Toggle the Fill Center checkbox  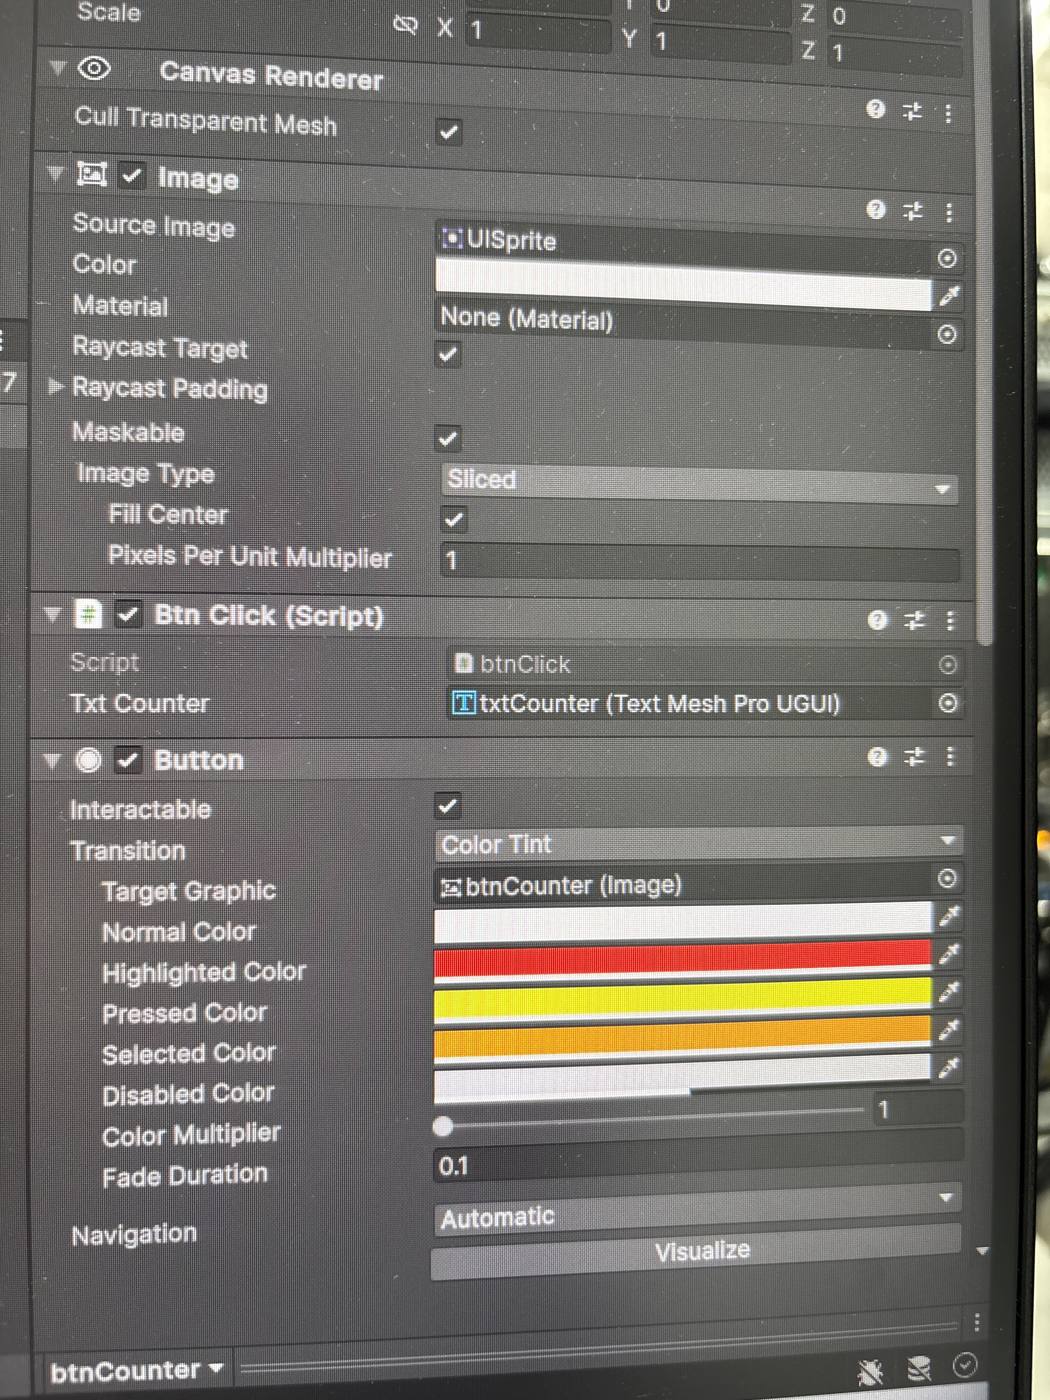point(453,519)
